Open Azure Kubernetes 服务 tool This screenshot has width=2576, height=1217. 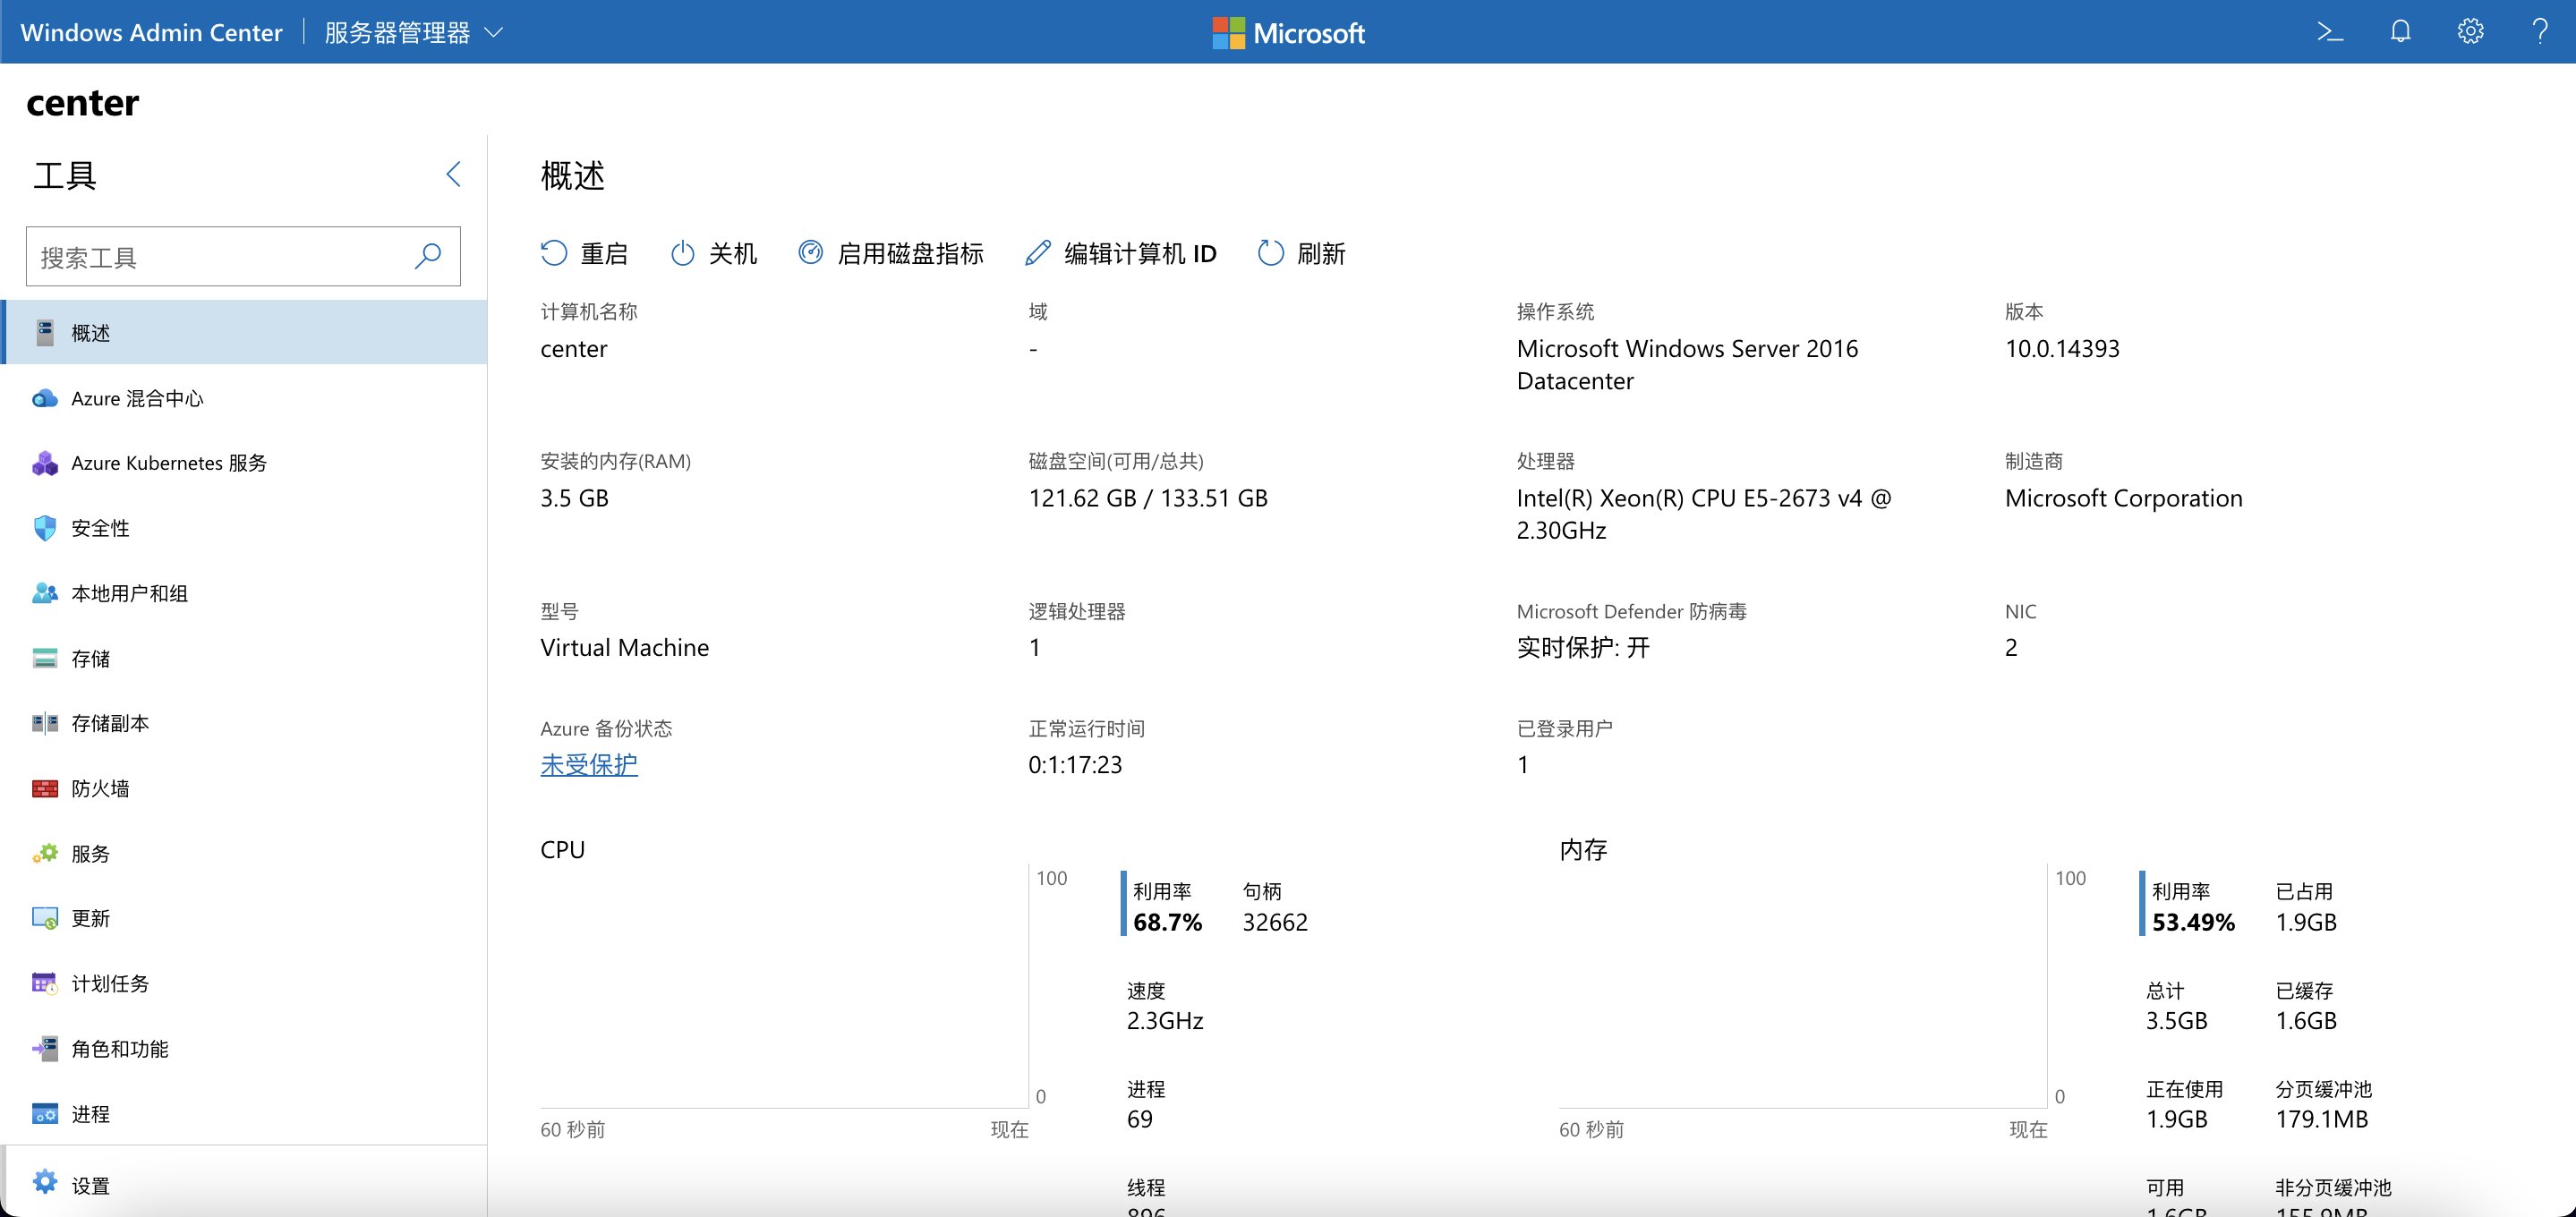[x=168, y=463]
